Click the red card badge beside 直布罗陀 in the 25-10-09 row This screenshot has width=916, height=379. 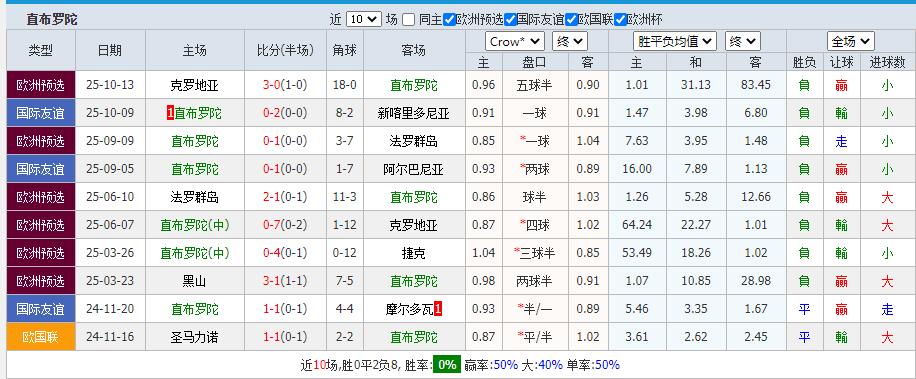coord(170,113)
